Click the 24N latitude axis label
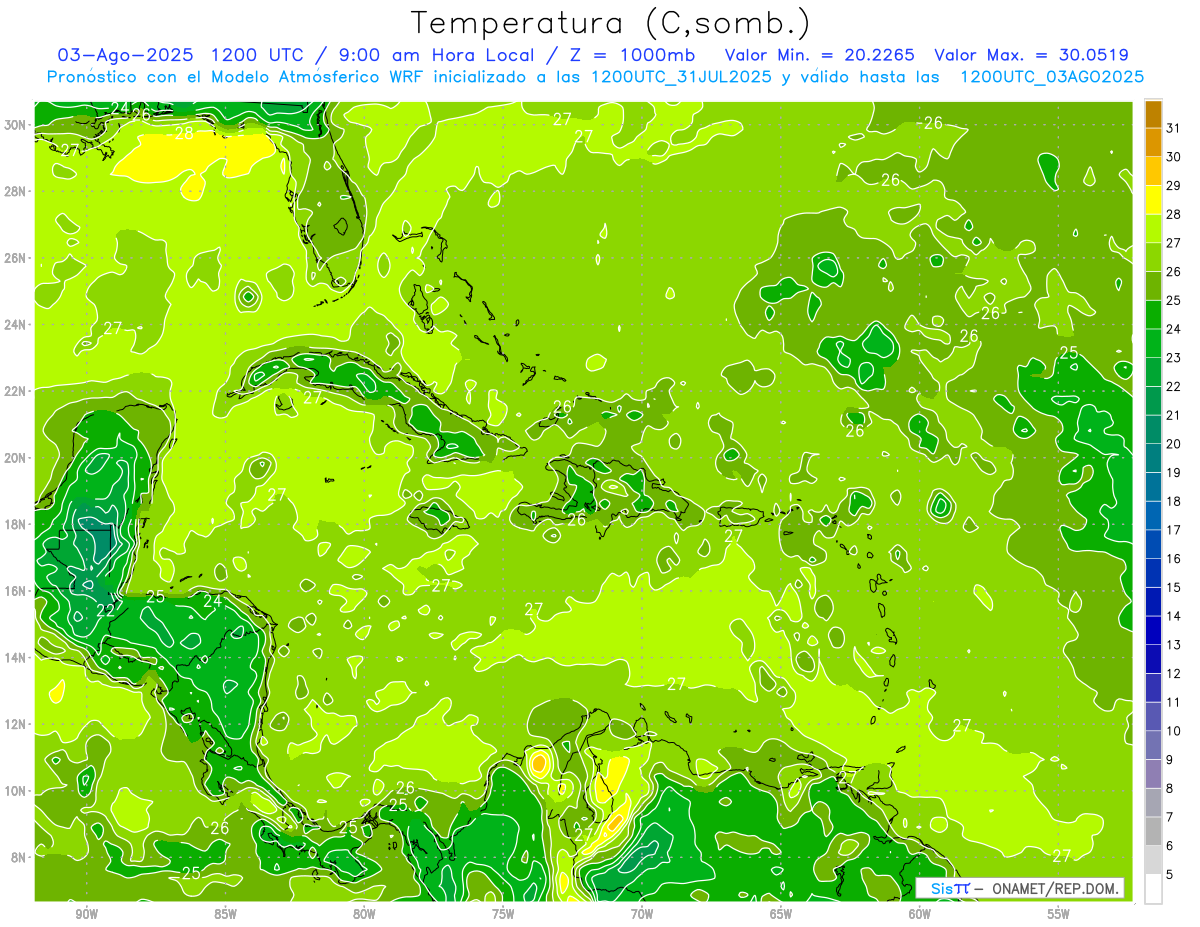Image resolution: width=1200 pixels, height=927 pixels. 14,325
